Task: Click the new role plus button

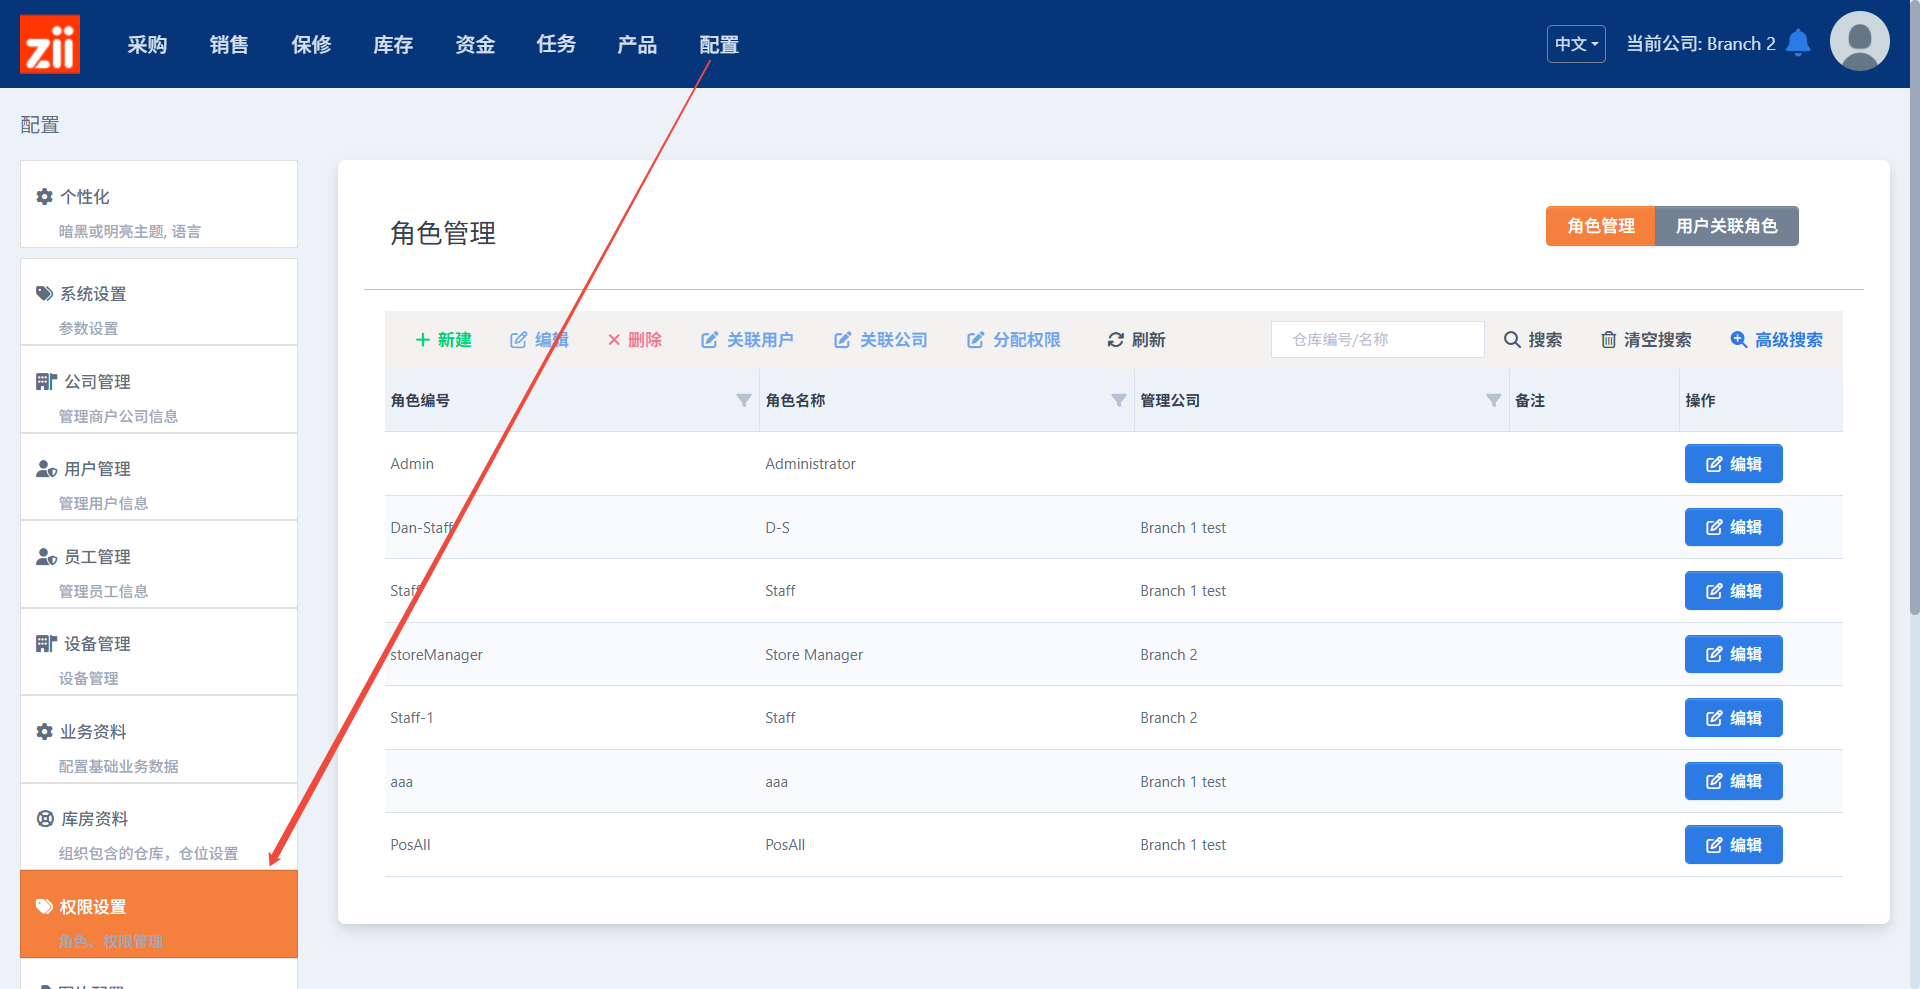Action: [443, 340]
